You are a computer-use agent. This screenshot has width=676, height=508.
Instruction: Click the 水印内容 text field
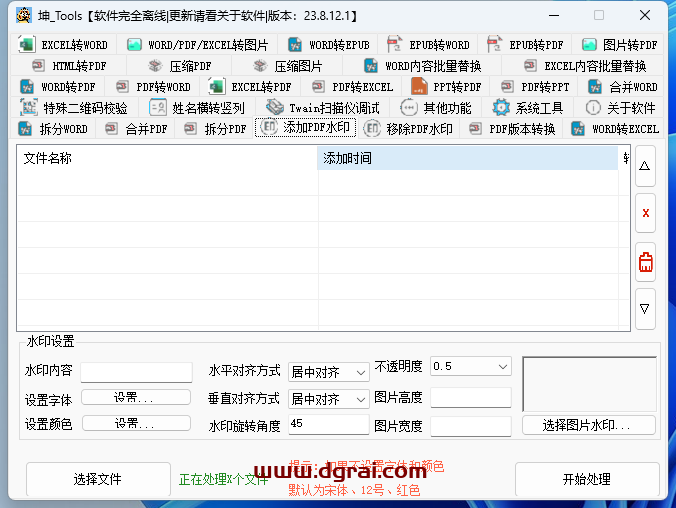pyautogui.click(x=136, y=372)
